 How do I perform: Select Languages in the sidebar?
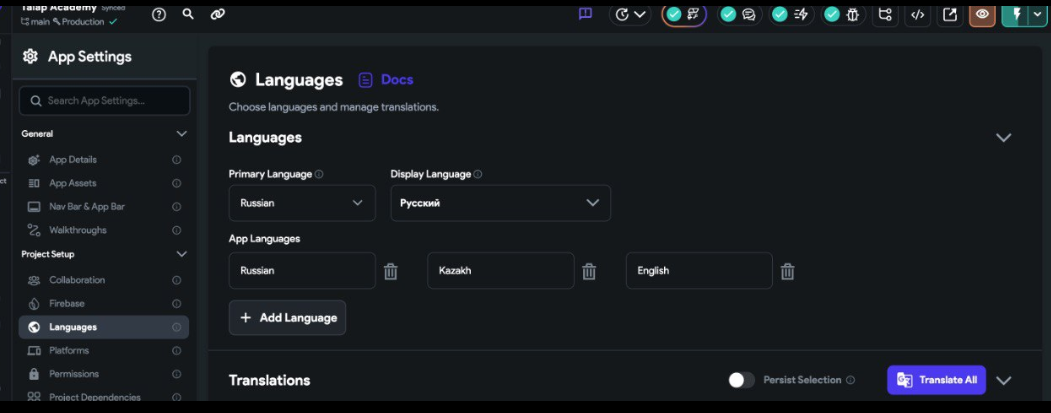(x=104, y=327)
